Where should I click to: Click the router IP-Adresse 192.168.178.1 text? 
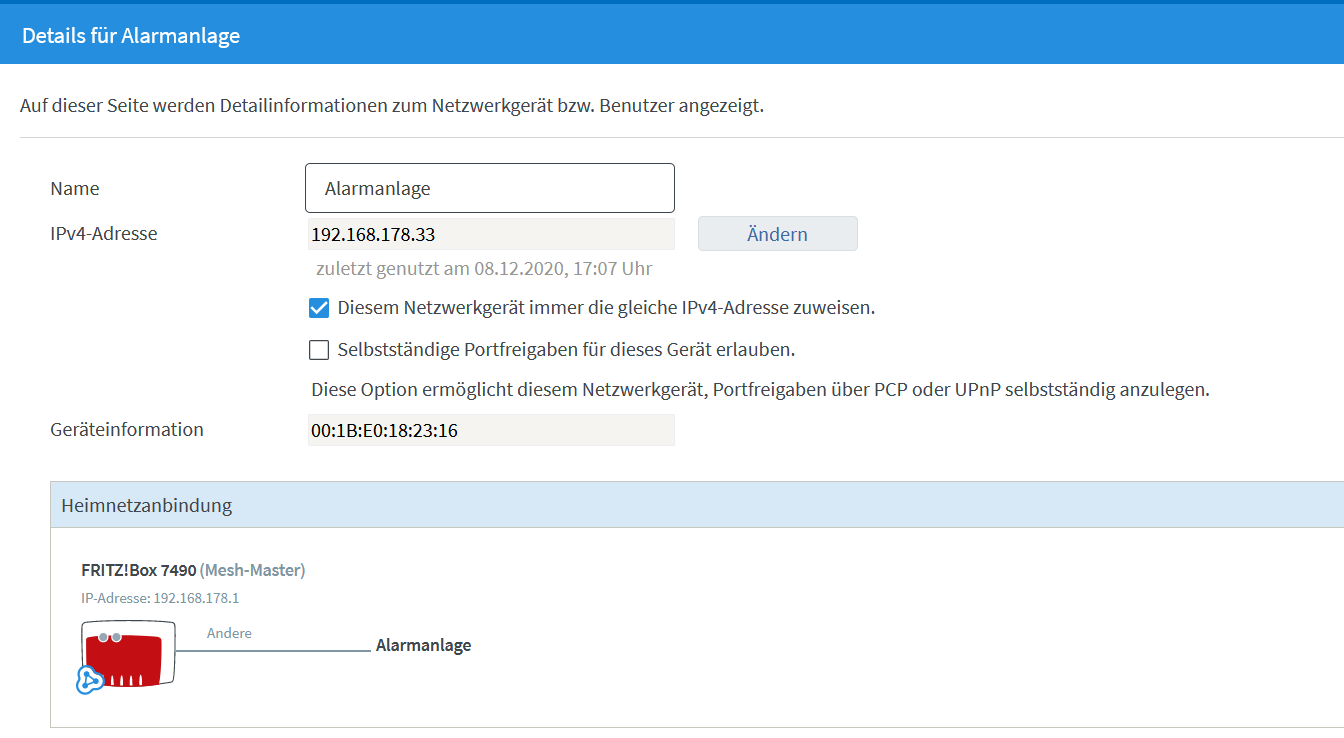tap(160, 598)
